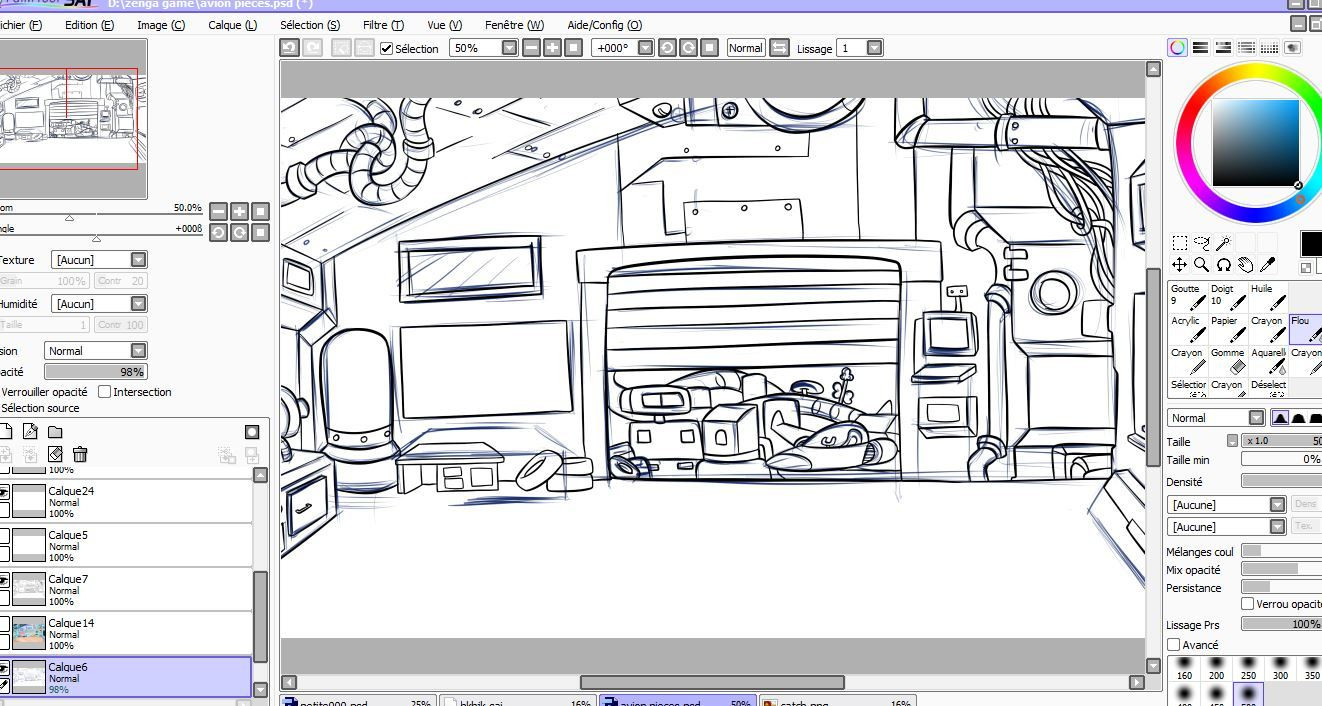Open the Sélection menu
The width and height of the screenshot is (1322, 706).
click(x=310, y=25)
